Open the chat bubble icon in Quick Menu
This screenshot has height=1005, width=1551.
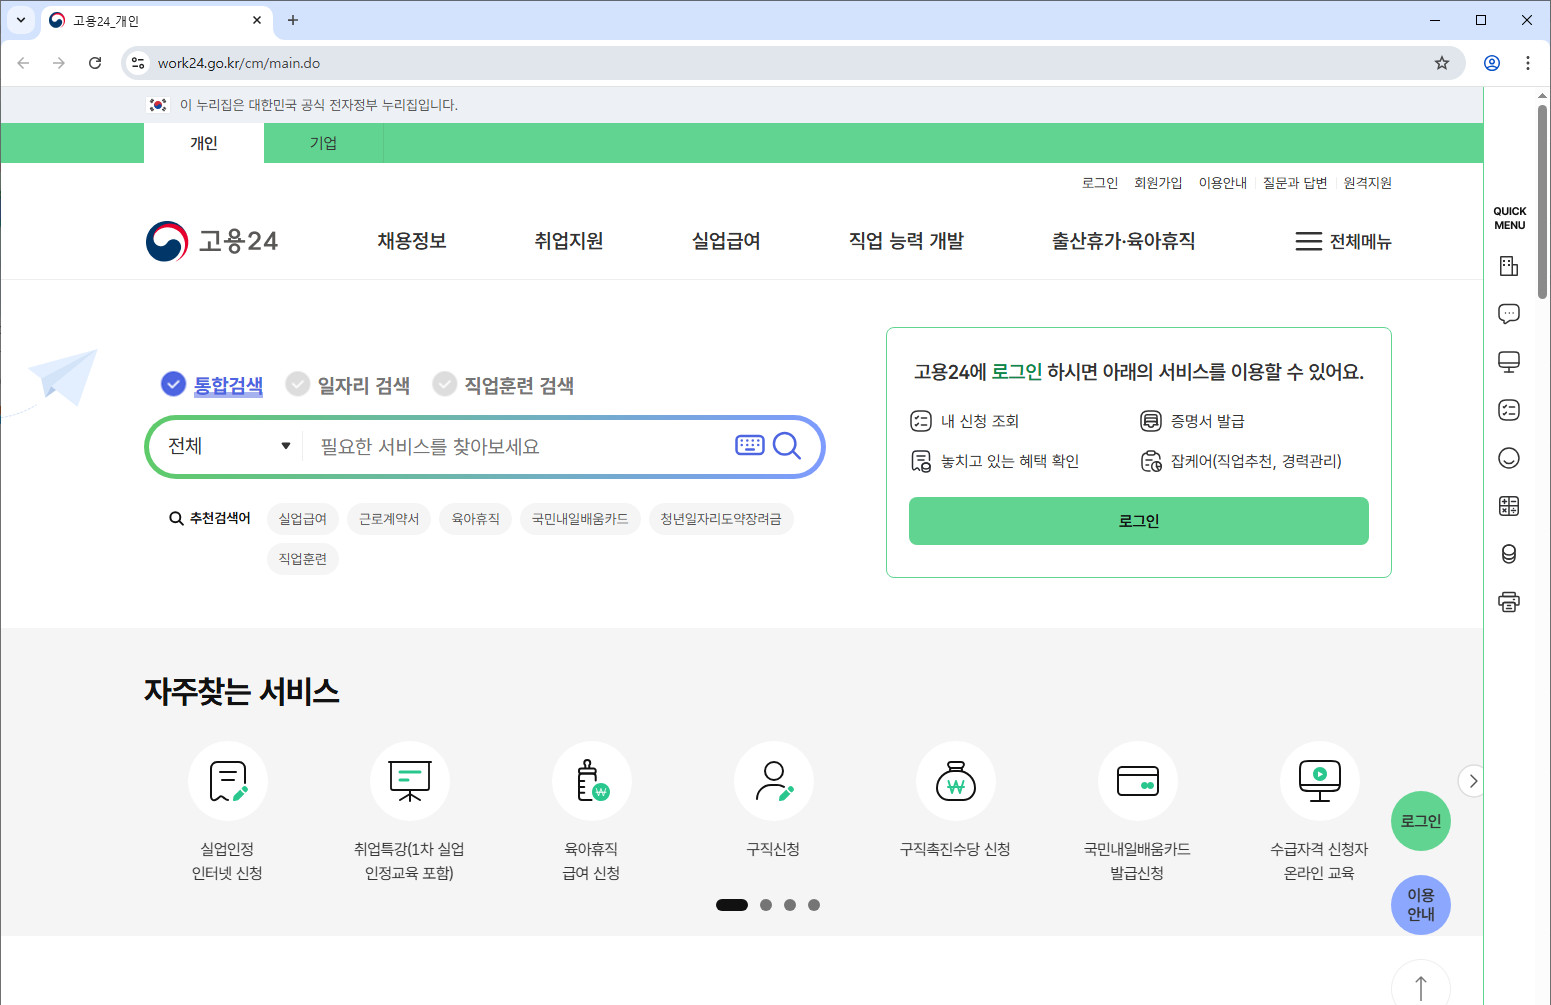(1509, 314)
